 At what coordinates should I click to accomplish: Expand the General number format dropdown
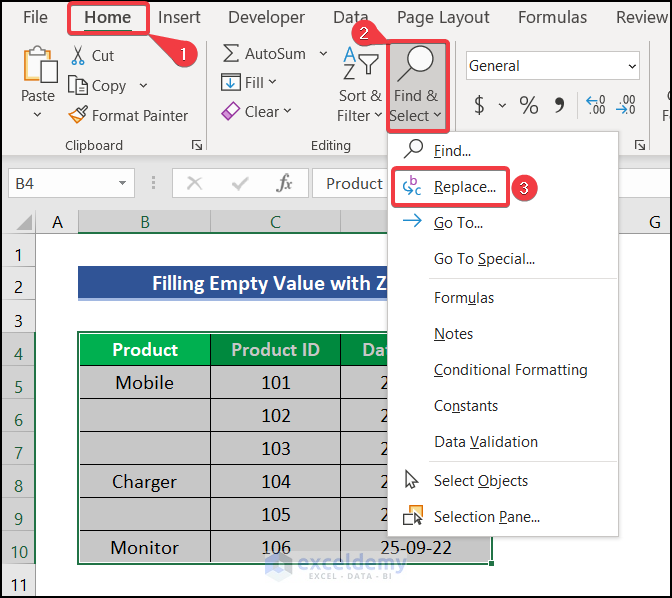pos(632,66)
